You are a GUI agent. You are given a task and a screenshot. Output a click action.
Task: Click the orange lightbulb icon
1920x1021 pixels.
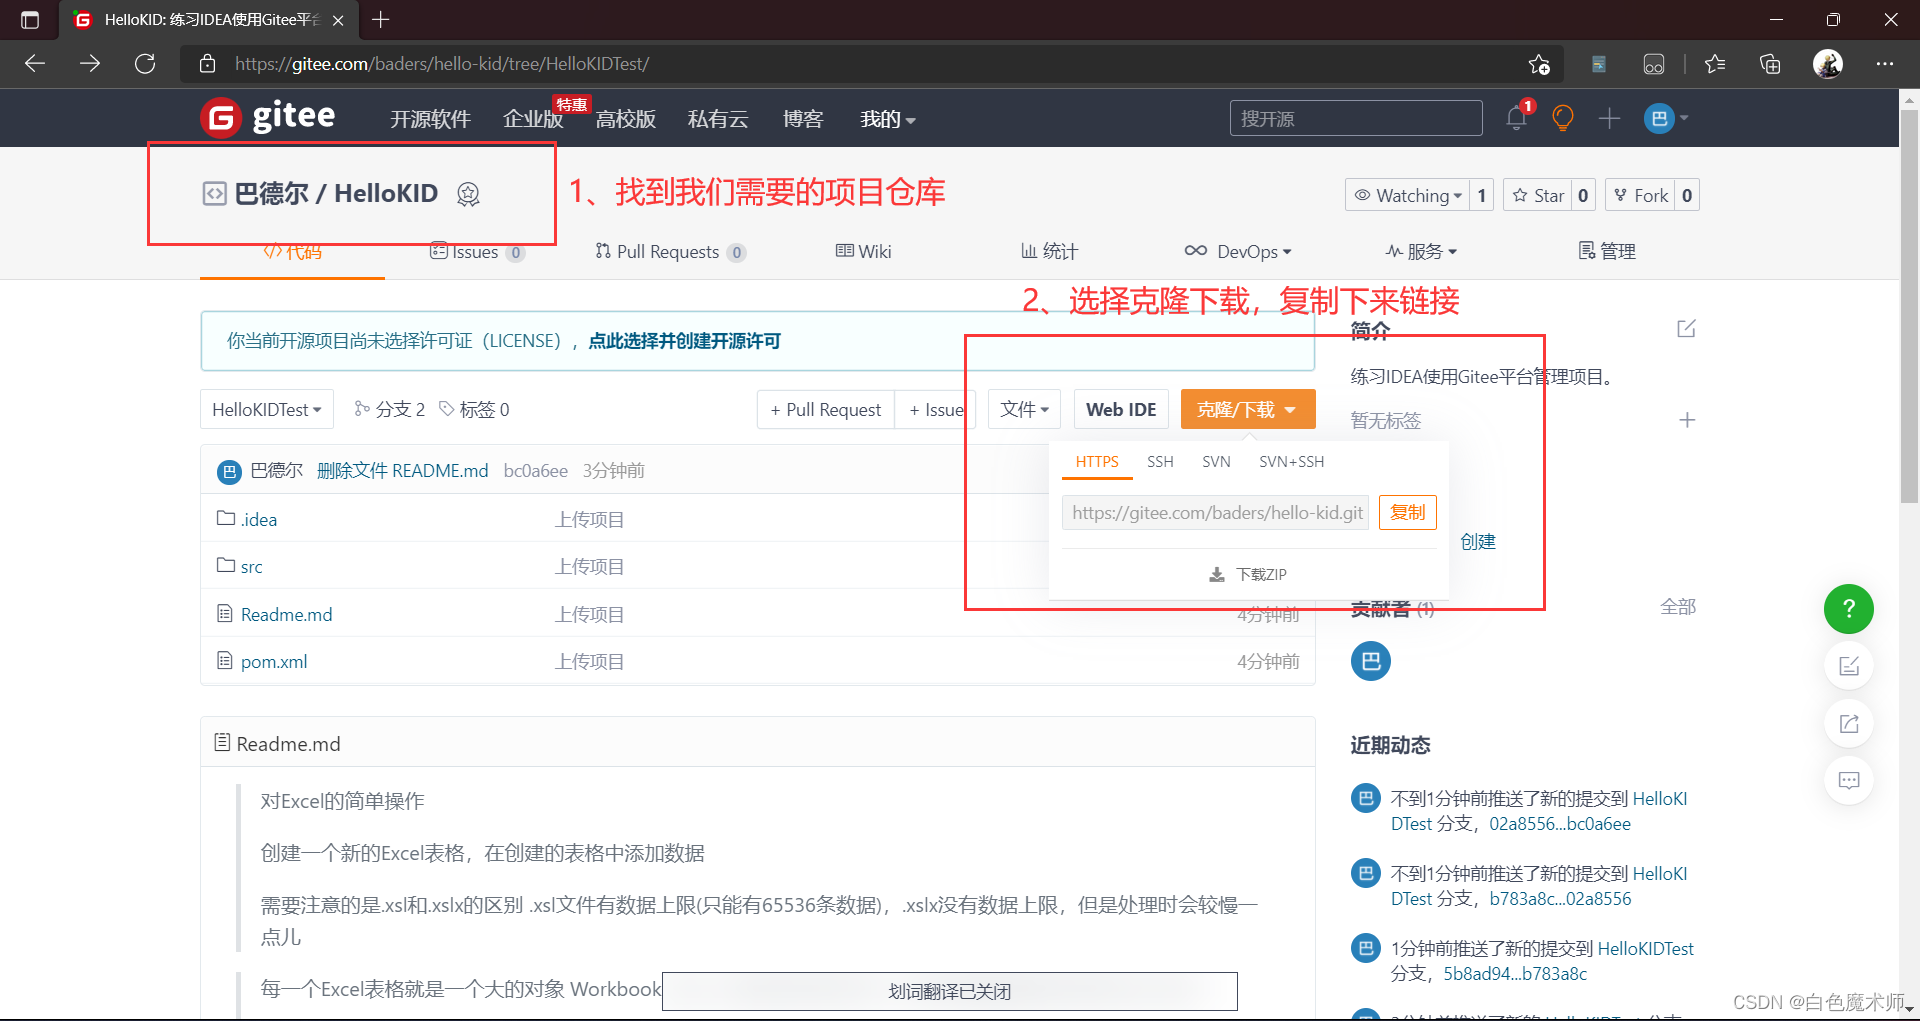pos(1562,118)
